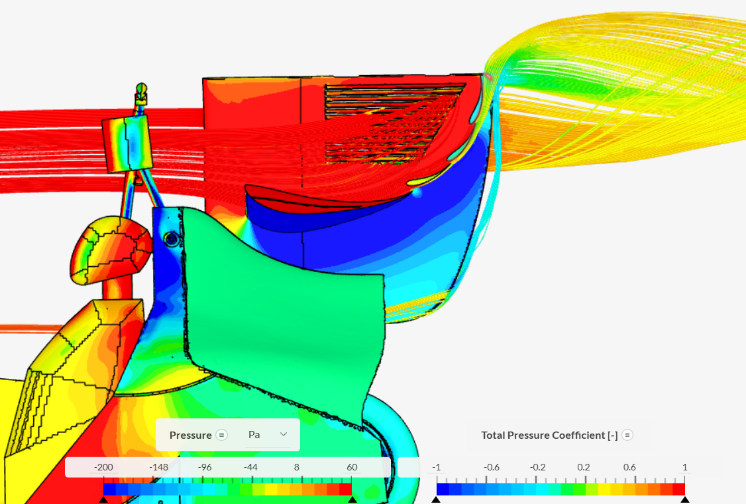
Task: Edit the 60 maximum pressure value
Action: pos(352,467)
